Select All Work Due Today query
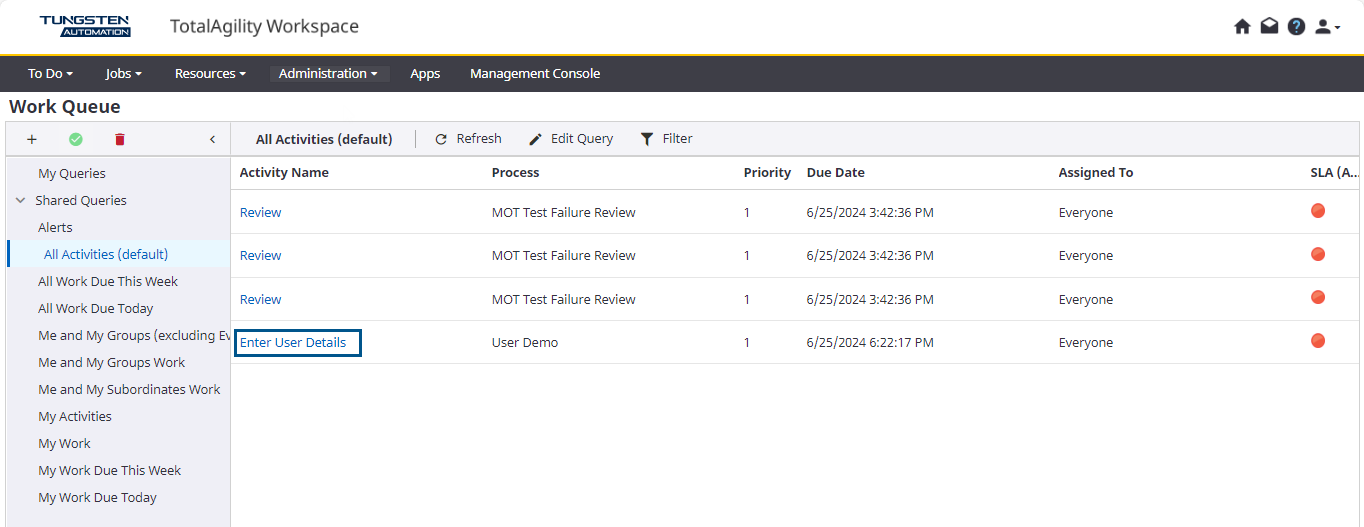 [96, 308]
